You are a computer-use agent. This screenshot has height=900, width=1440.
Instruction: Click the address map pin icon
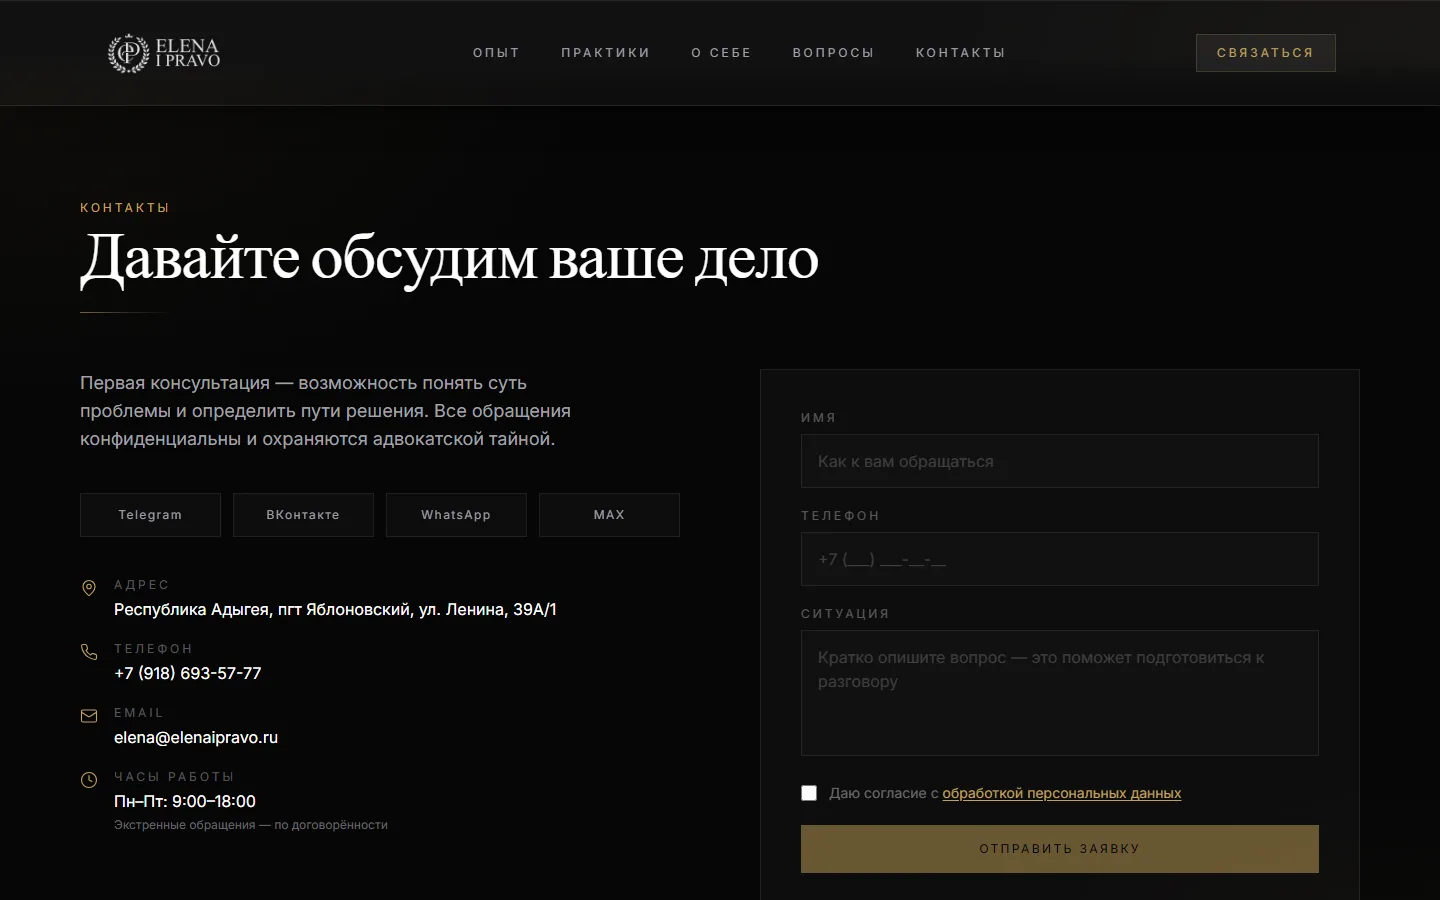coord(89,588)
